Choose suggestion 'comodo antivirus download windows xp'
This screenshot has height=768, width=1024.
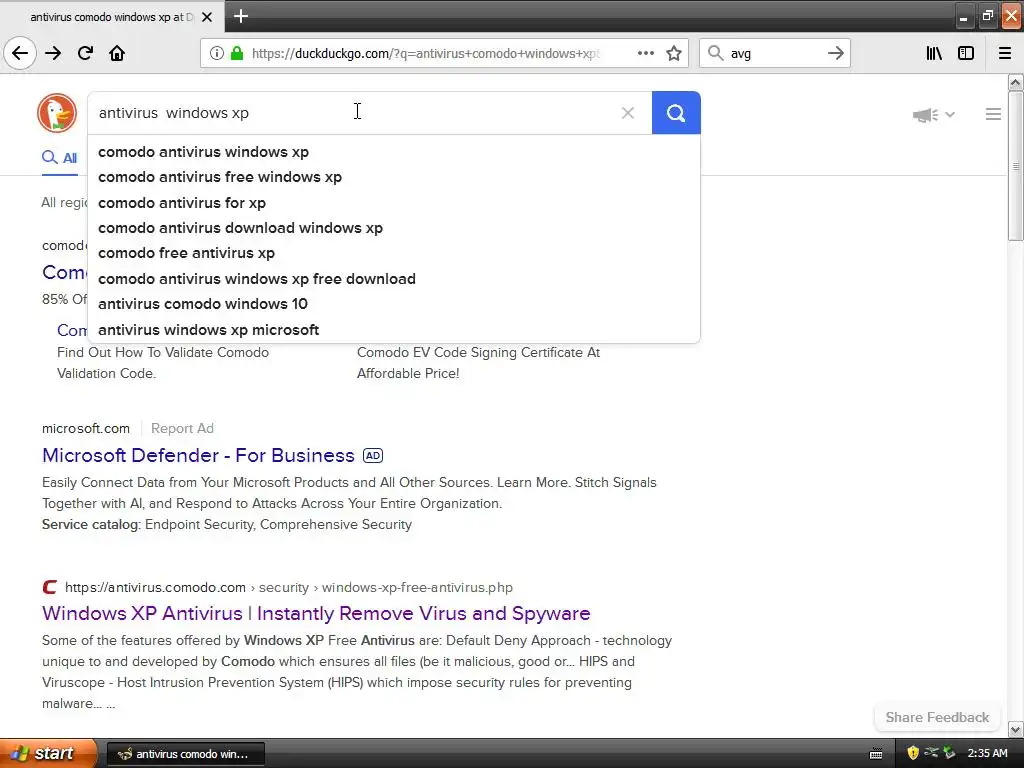394,228
